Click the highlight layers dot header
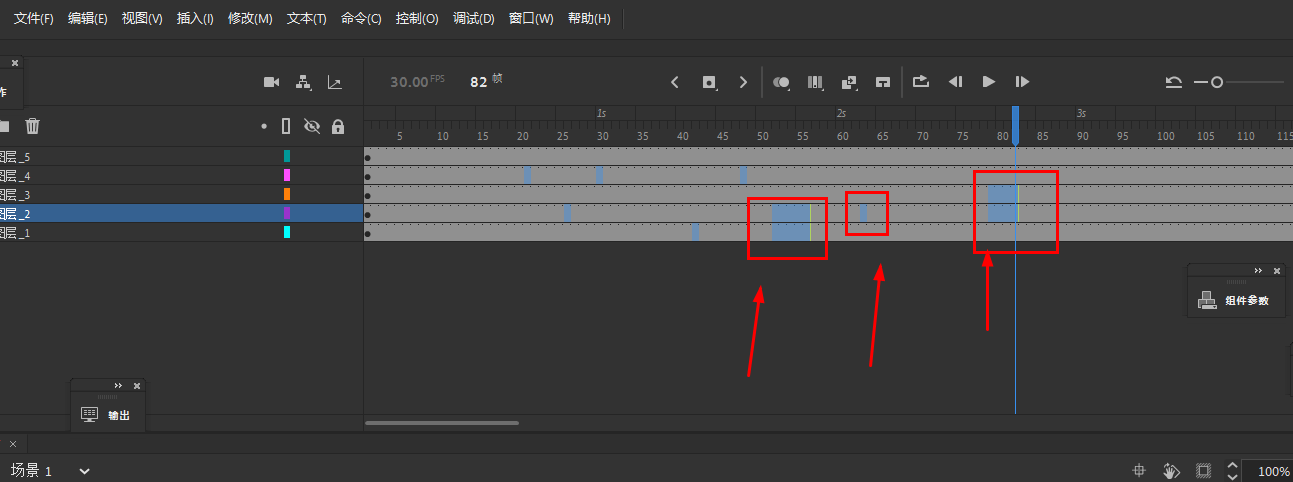Screen dimensions: 1293x482 point(264,127)
